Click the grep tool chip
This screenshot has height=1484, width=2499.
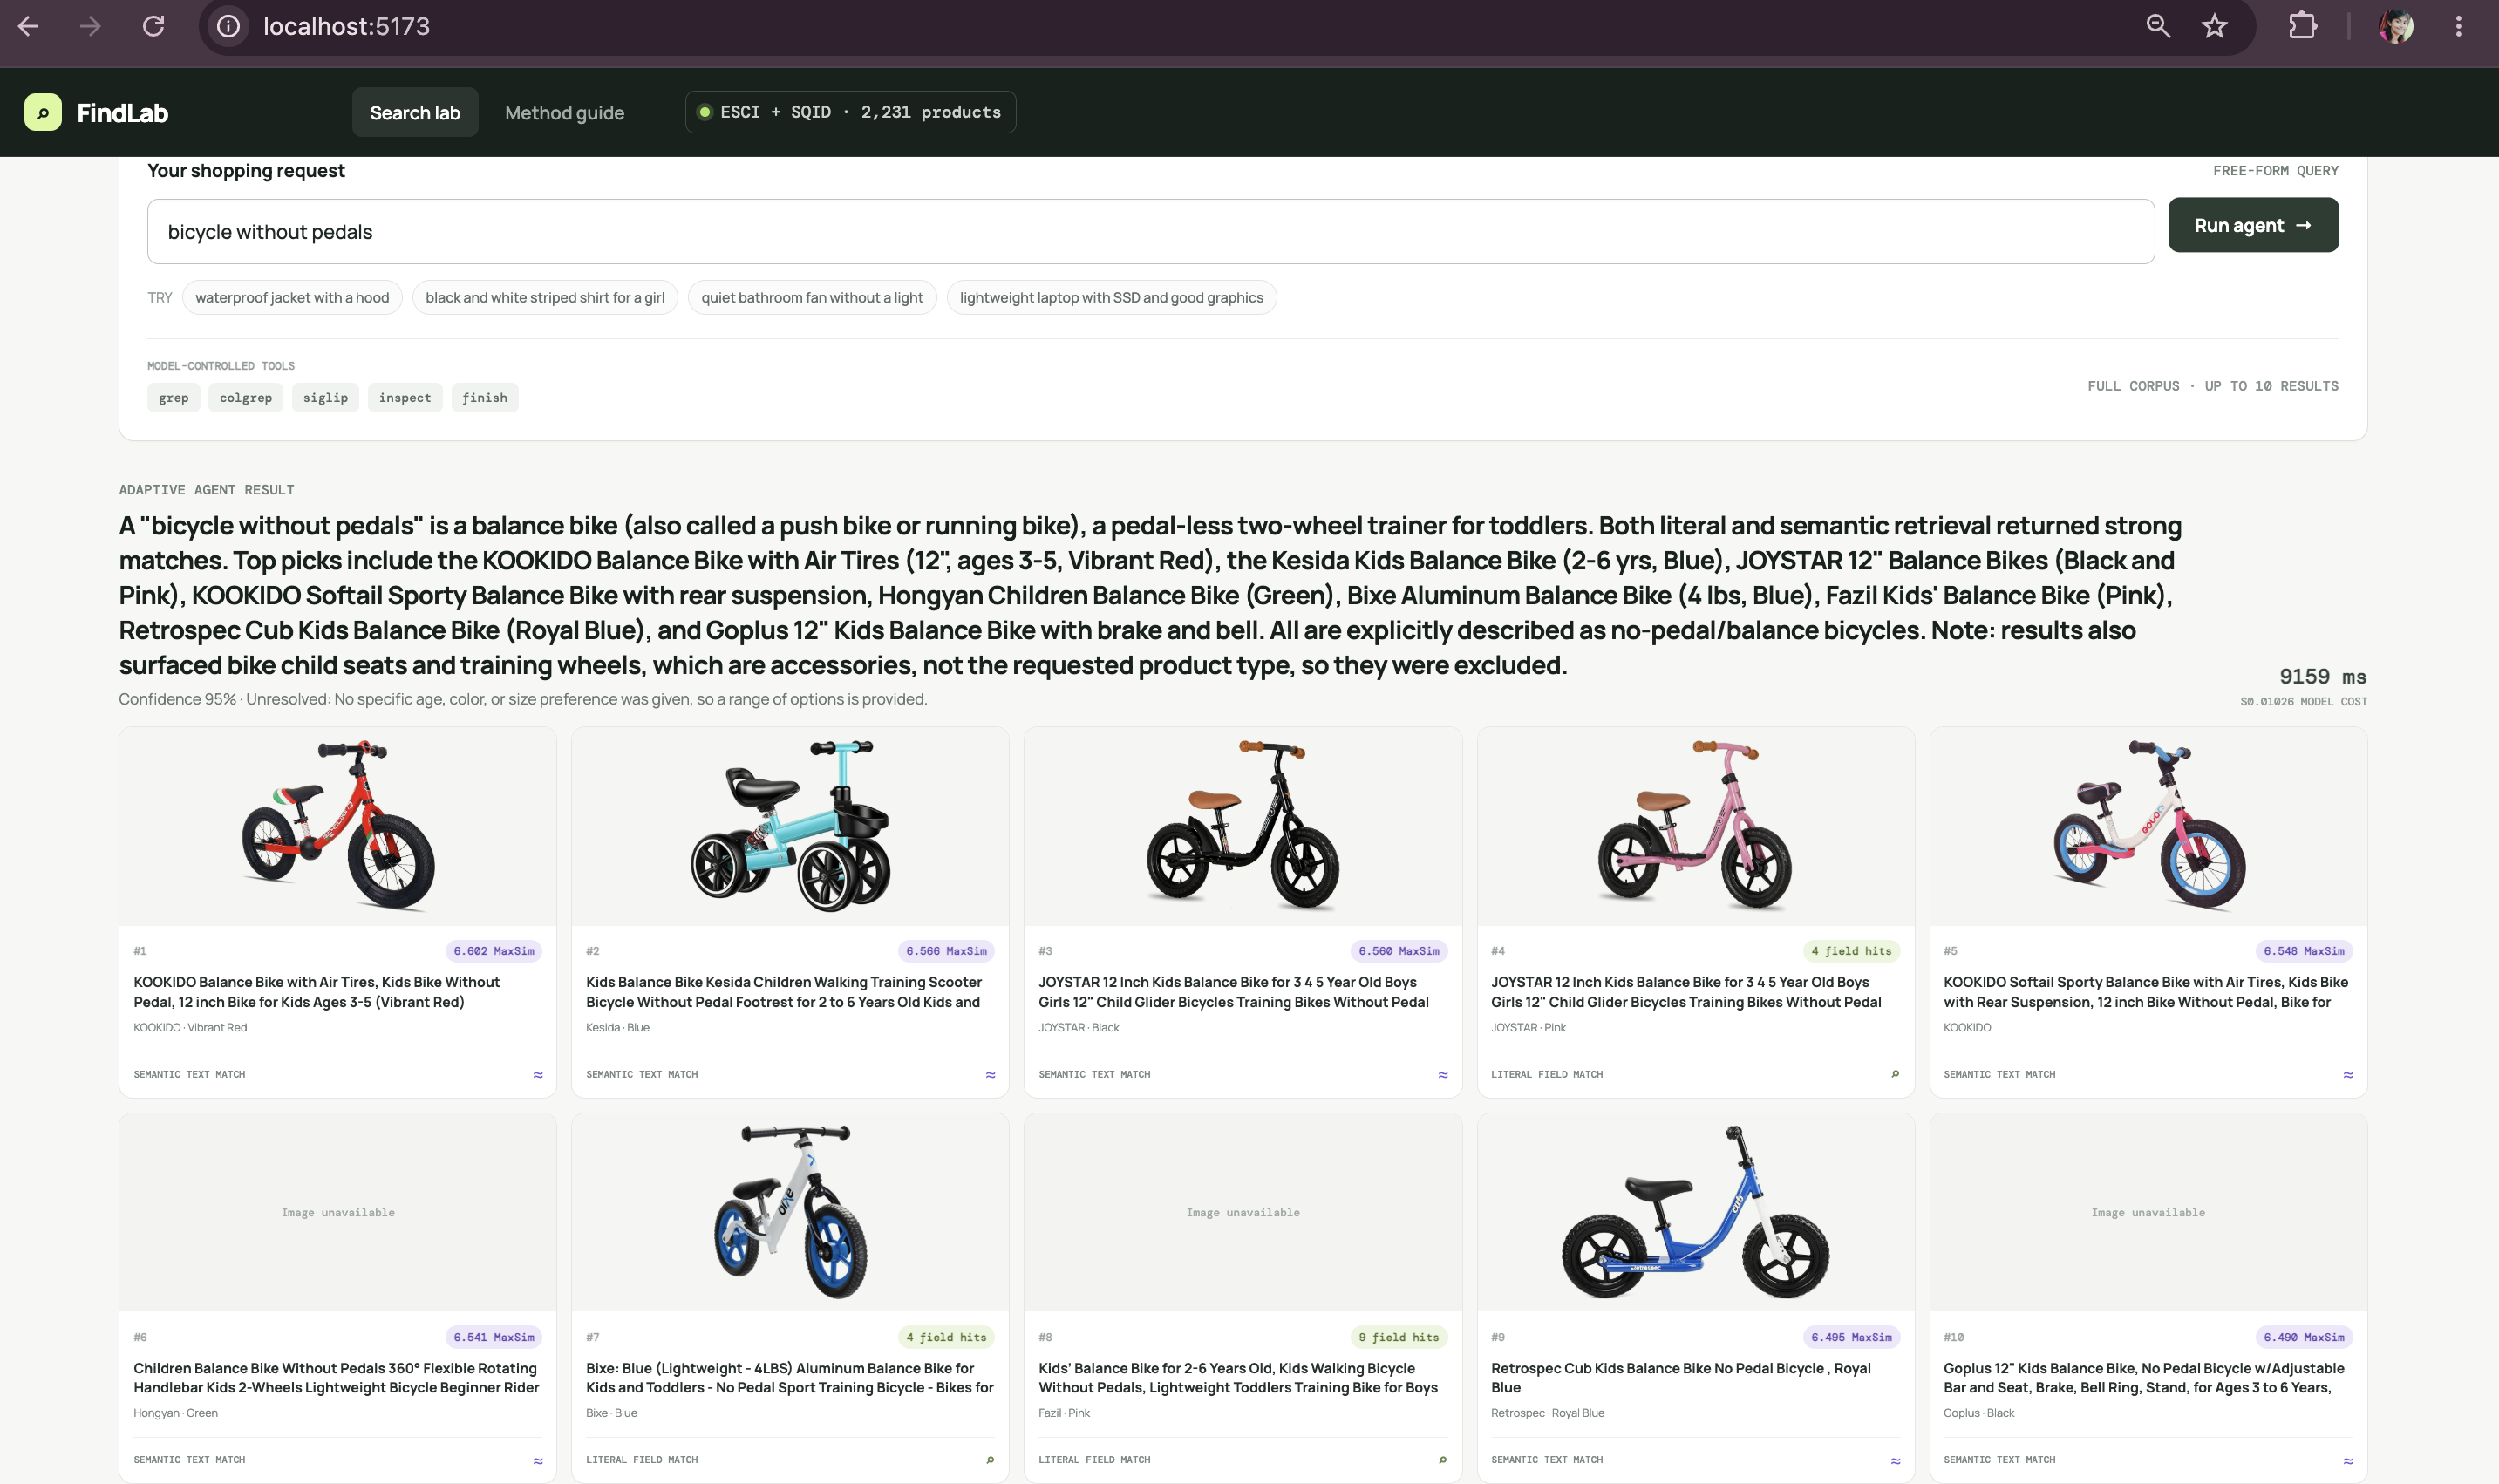pos(174,397)
